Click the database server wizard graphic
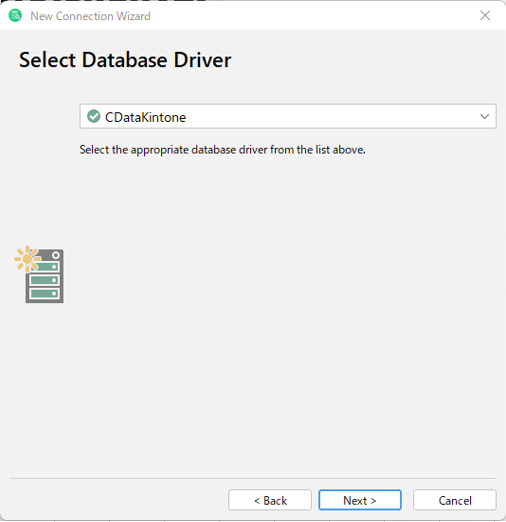The height and width of the screenshot is (522, 506). click(x=39, y=274)
